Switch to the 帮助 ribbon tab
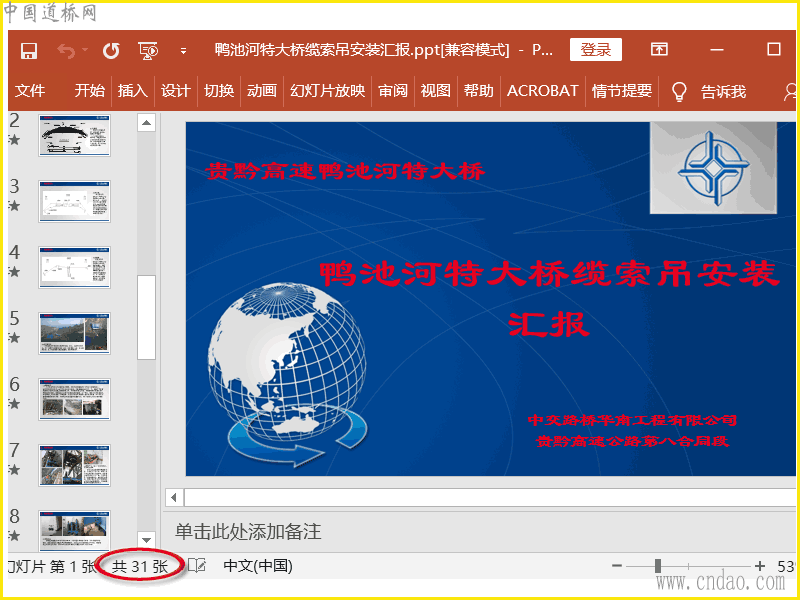Screen dimensions: 800x600 [479, 91]
